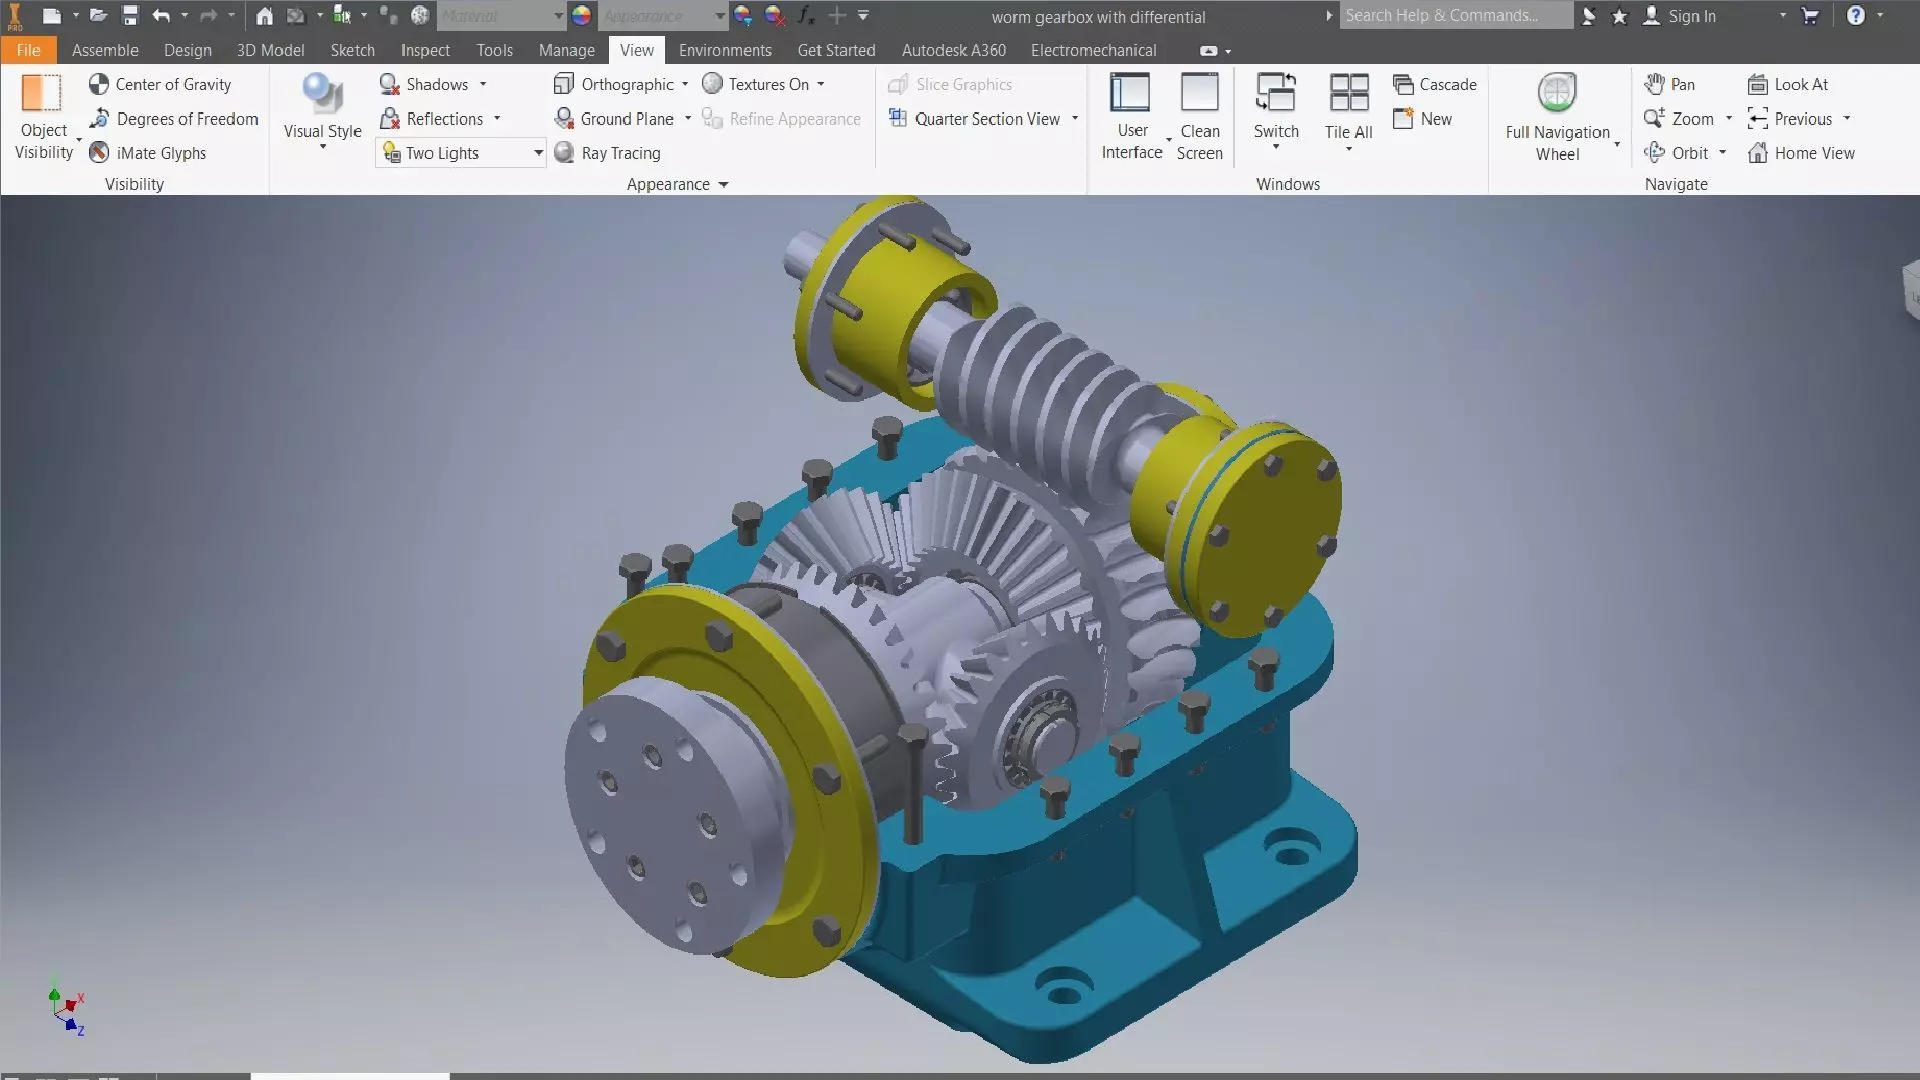Viewport: 1920px width, 1080px height.
Task: Click the Center of Gravity icon
Action: (98, 85)
